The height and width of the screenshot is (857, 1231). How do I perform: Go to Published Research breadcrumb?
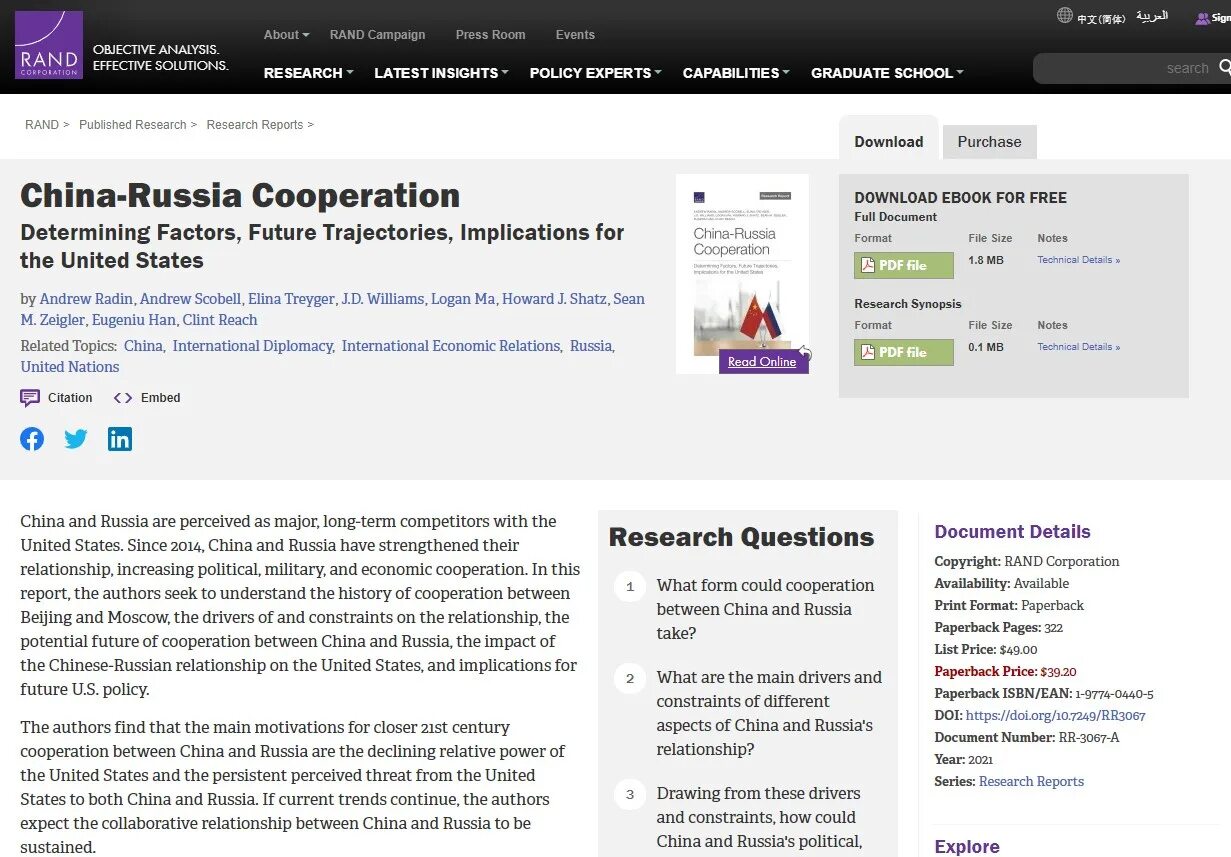[x=133, y=125]
